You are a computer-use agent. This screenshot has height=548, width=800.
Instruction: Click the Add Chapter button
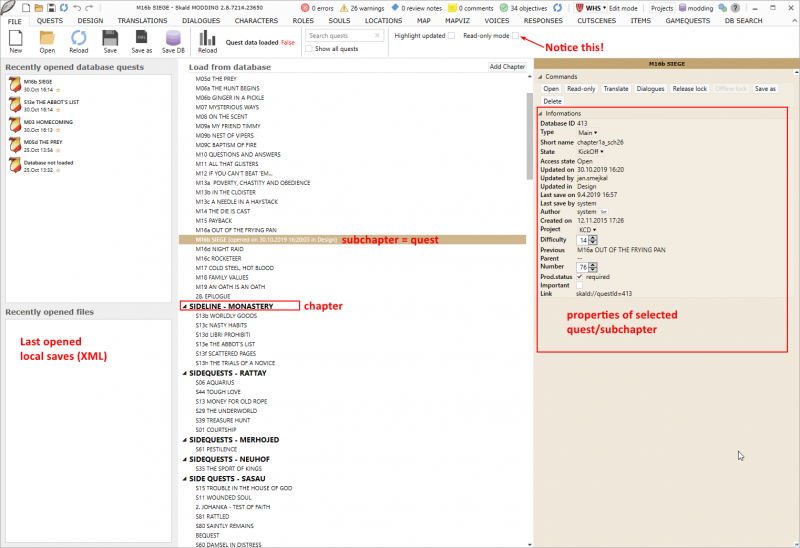(x=507, y=67)
